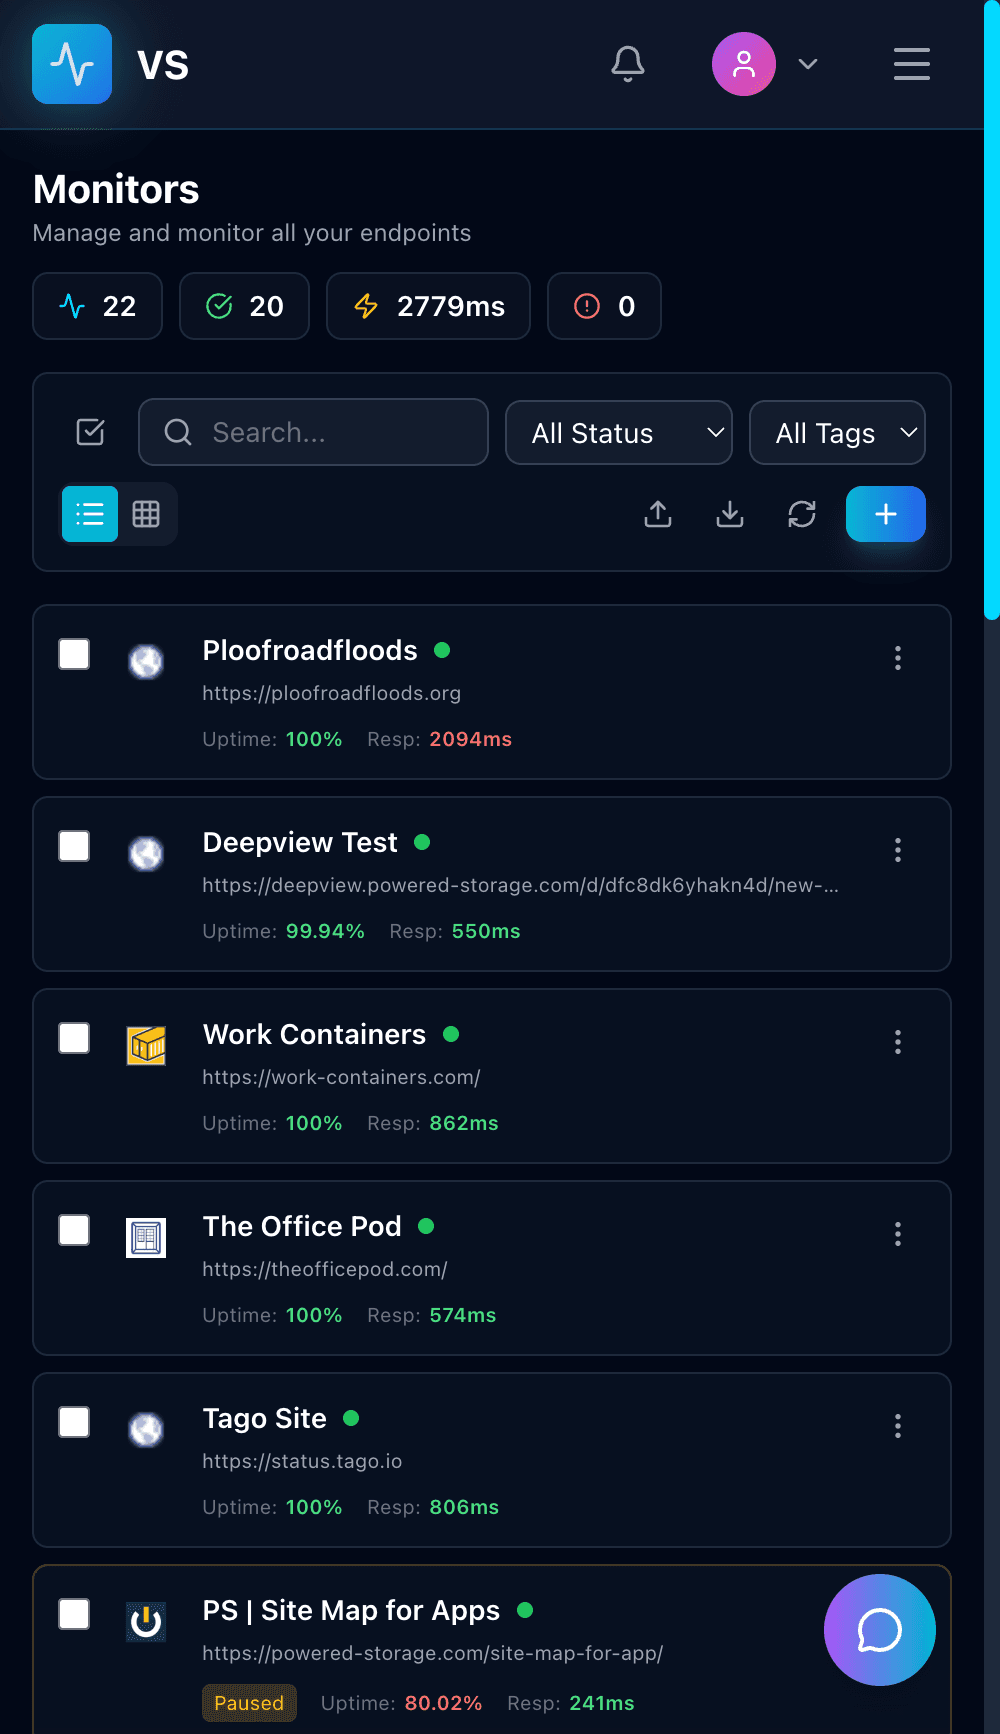The height and width of the screenshot is (1734, 1000).
Task: Click the Ploofroadfloods green status dot
Action: click(442, 650)
